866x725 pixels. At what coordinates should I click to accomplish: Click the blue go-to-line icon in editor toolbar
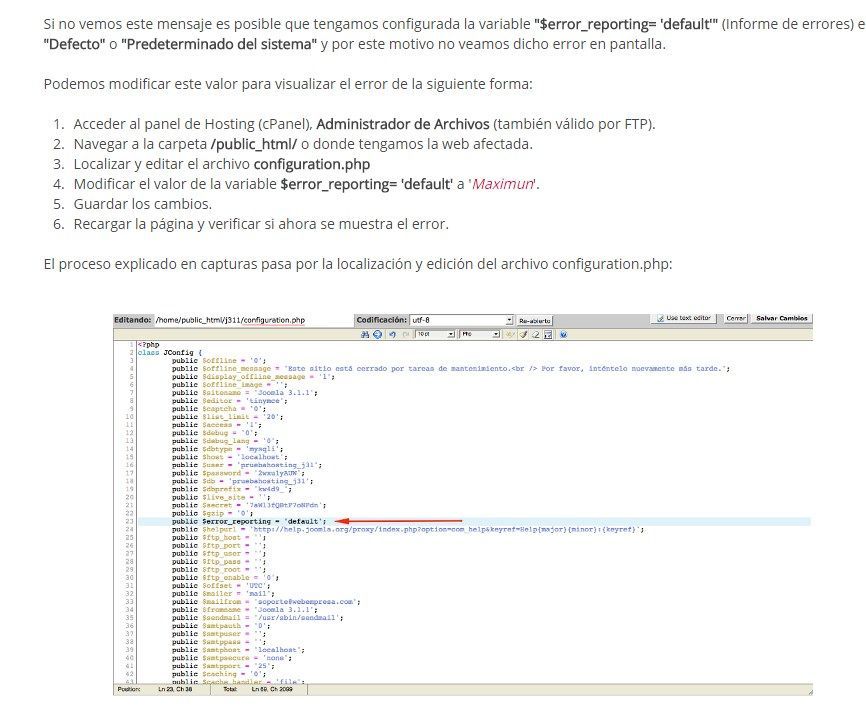point(377,334)
